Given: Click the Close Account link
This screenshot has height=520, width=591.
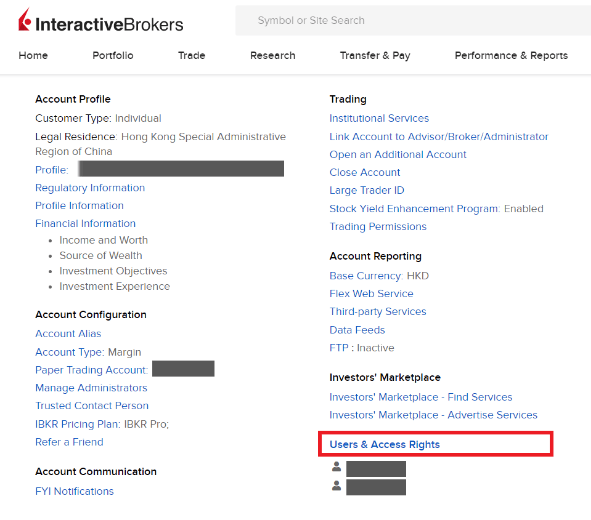Looking at the screenshot, I should (x=364, y=172).
